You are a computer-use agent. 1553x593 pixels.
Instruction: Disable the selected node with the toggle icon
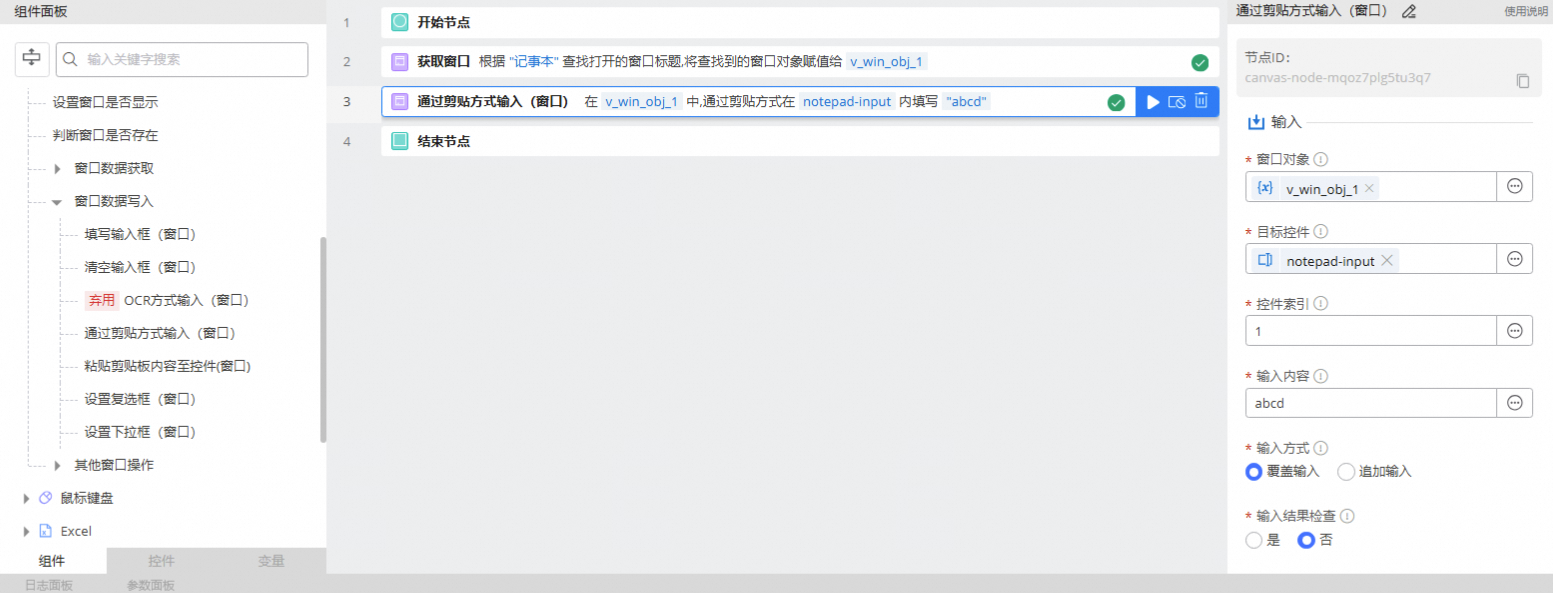click(x=1177, y=102)
